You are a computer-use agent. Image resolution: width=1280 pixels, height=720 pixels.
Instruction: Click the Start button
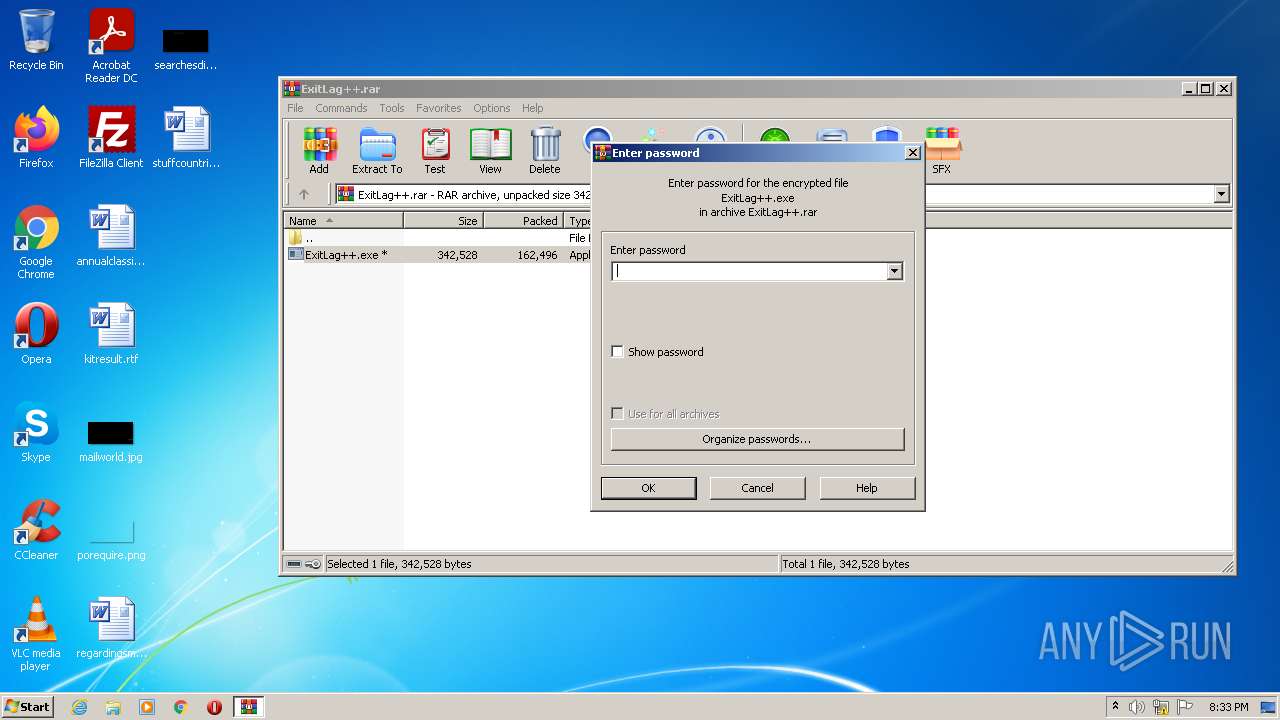(x=28, y=707)
